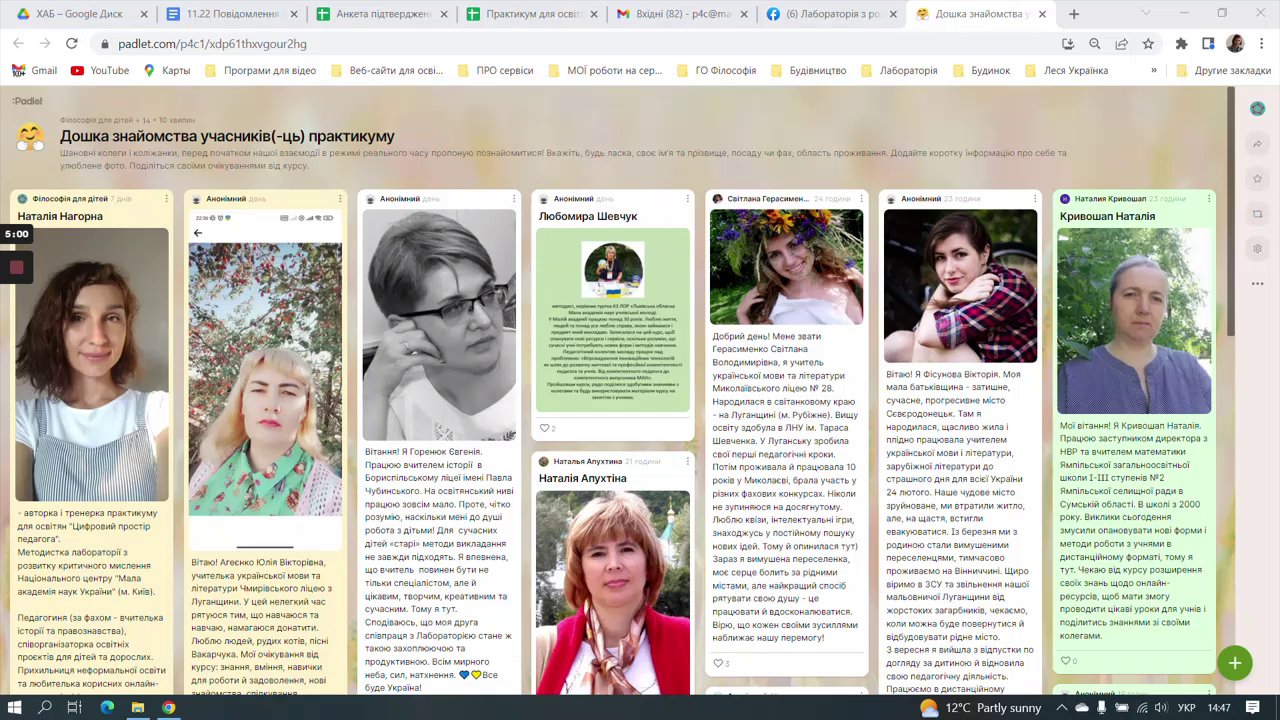Reload the page in Chrome
The height and width of the screenshot is (720, 1280).
(x=71, y=44)
